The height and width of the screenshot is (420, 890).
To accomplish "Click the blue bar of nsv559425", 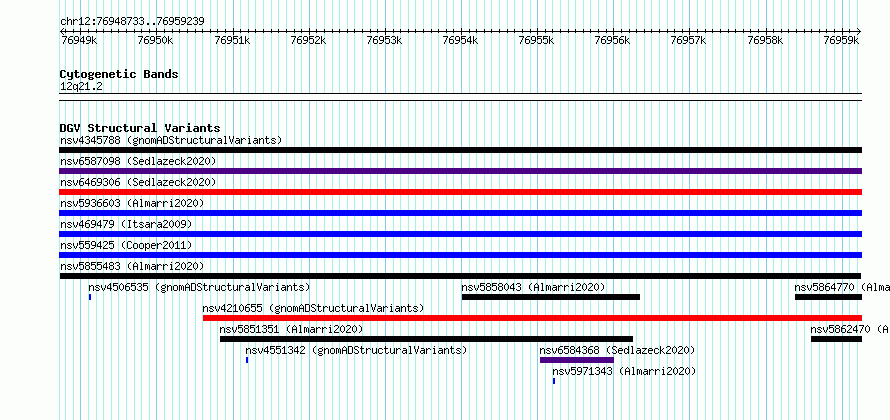I will [460, 255].
